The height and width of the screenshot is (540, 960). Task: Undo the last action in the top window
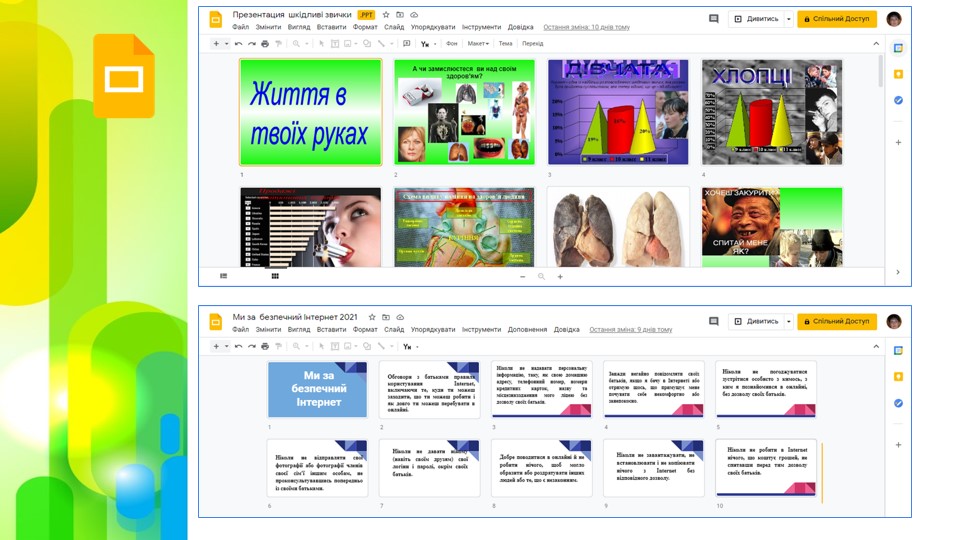238,43
